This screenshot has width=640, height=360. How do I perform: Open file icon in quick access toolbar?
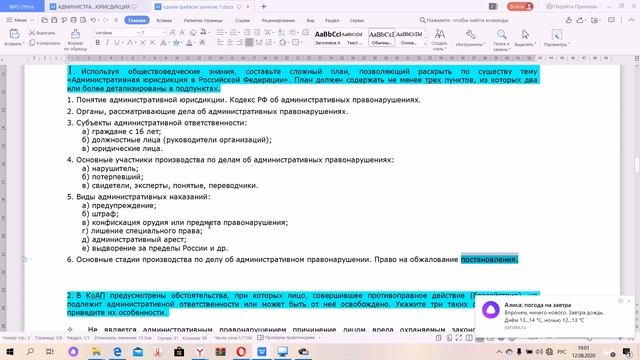[x=44, y=20]
